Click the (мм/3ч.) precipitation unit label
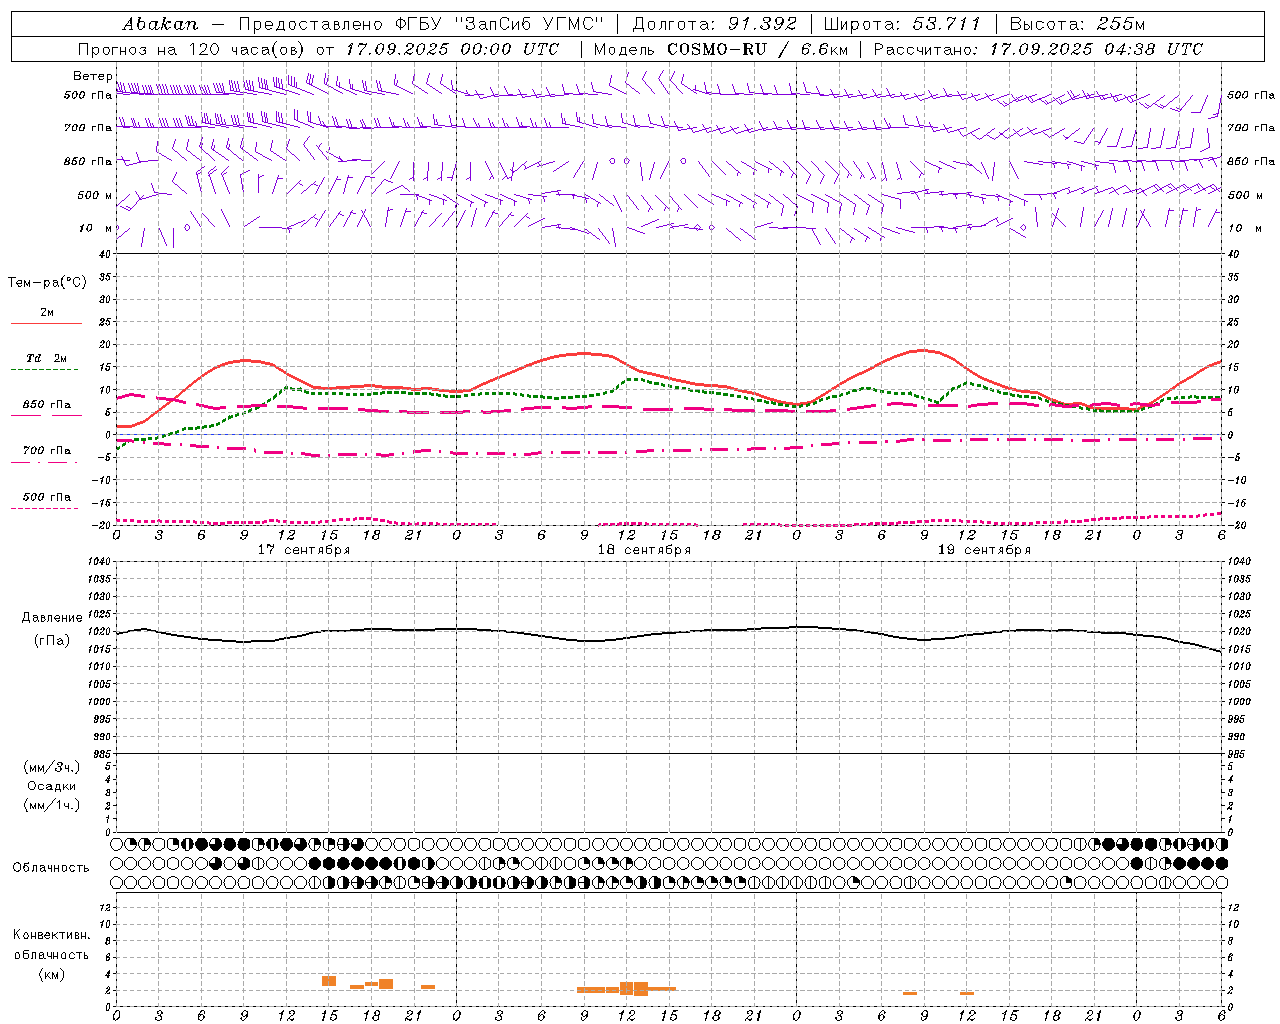The height and width of the screenshot is (1024, 1280). [52, 767]
